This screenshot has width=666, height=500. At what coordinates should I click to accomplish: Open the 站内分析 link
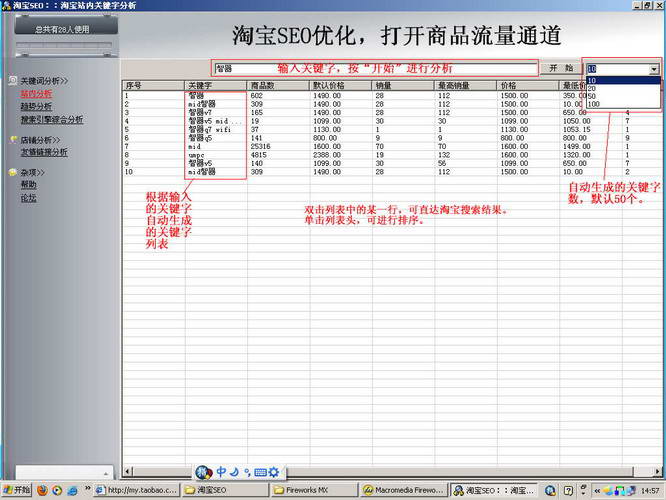(x=37, y=94)
